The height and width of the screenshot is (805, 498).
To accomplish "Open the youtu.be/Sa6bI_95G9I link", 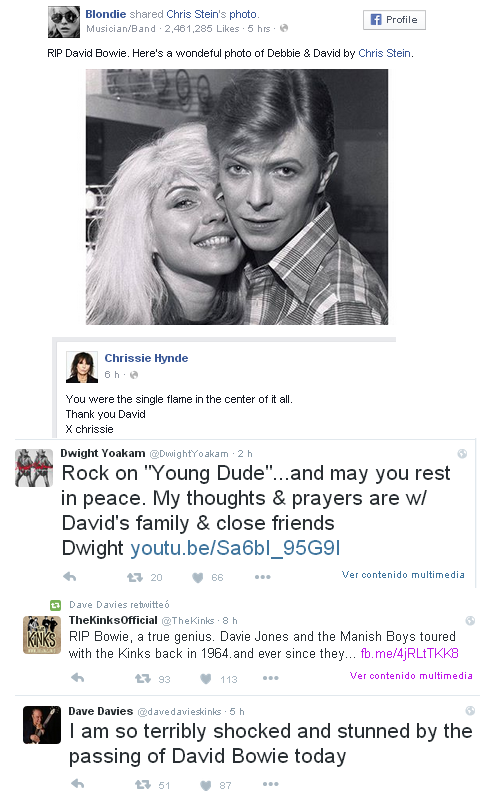I will point(235,548).
